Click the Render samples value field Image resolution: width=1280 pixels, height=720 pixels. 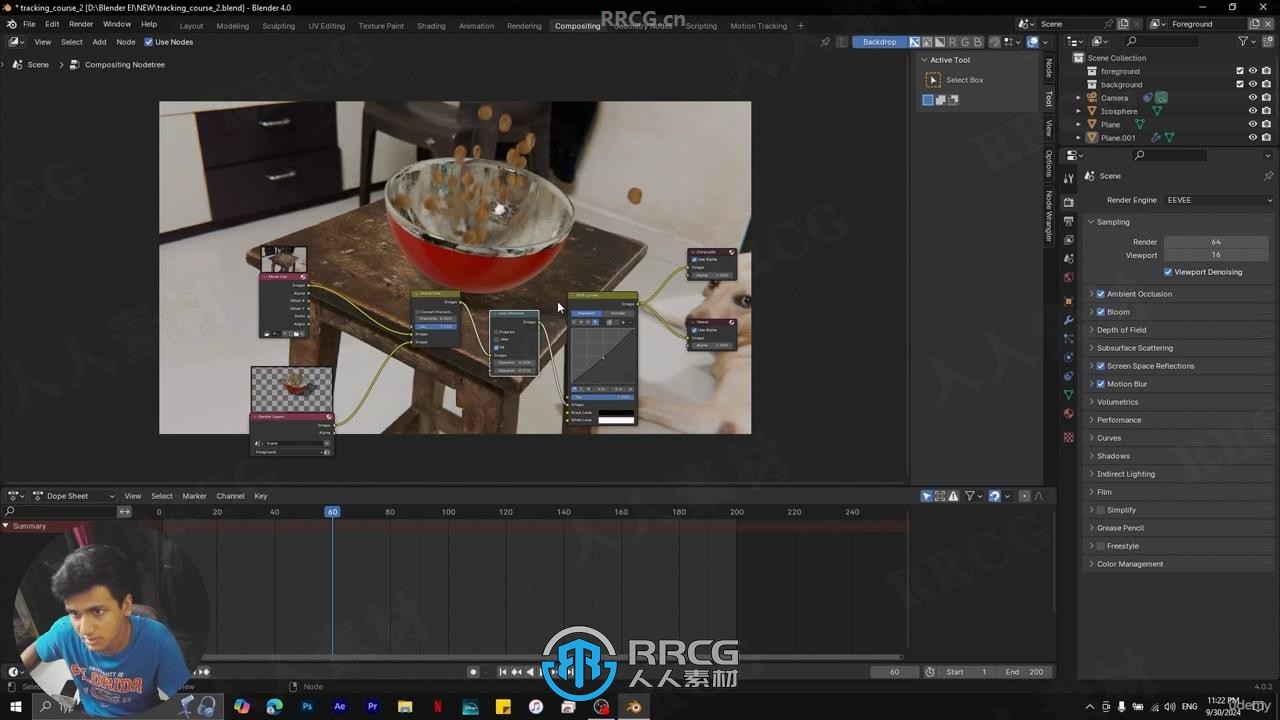point(1216,242)
